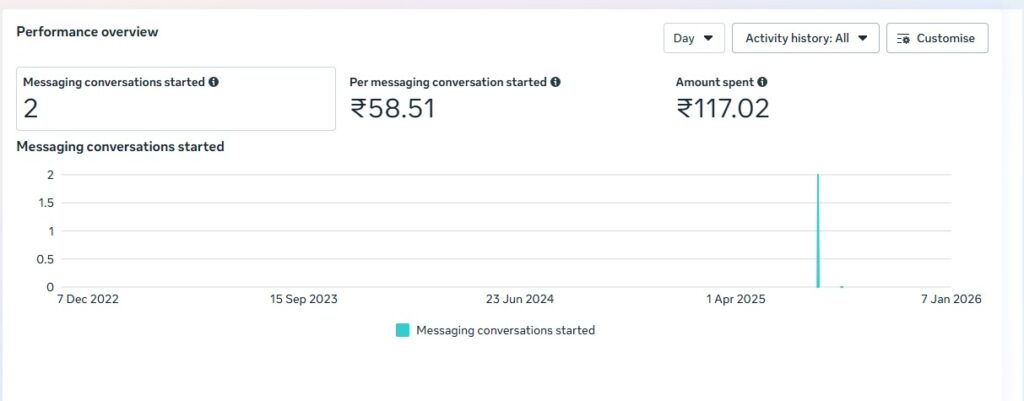
Task: Click the chart title above the graph
Action: point(120,147)
